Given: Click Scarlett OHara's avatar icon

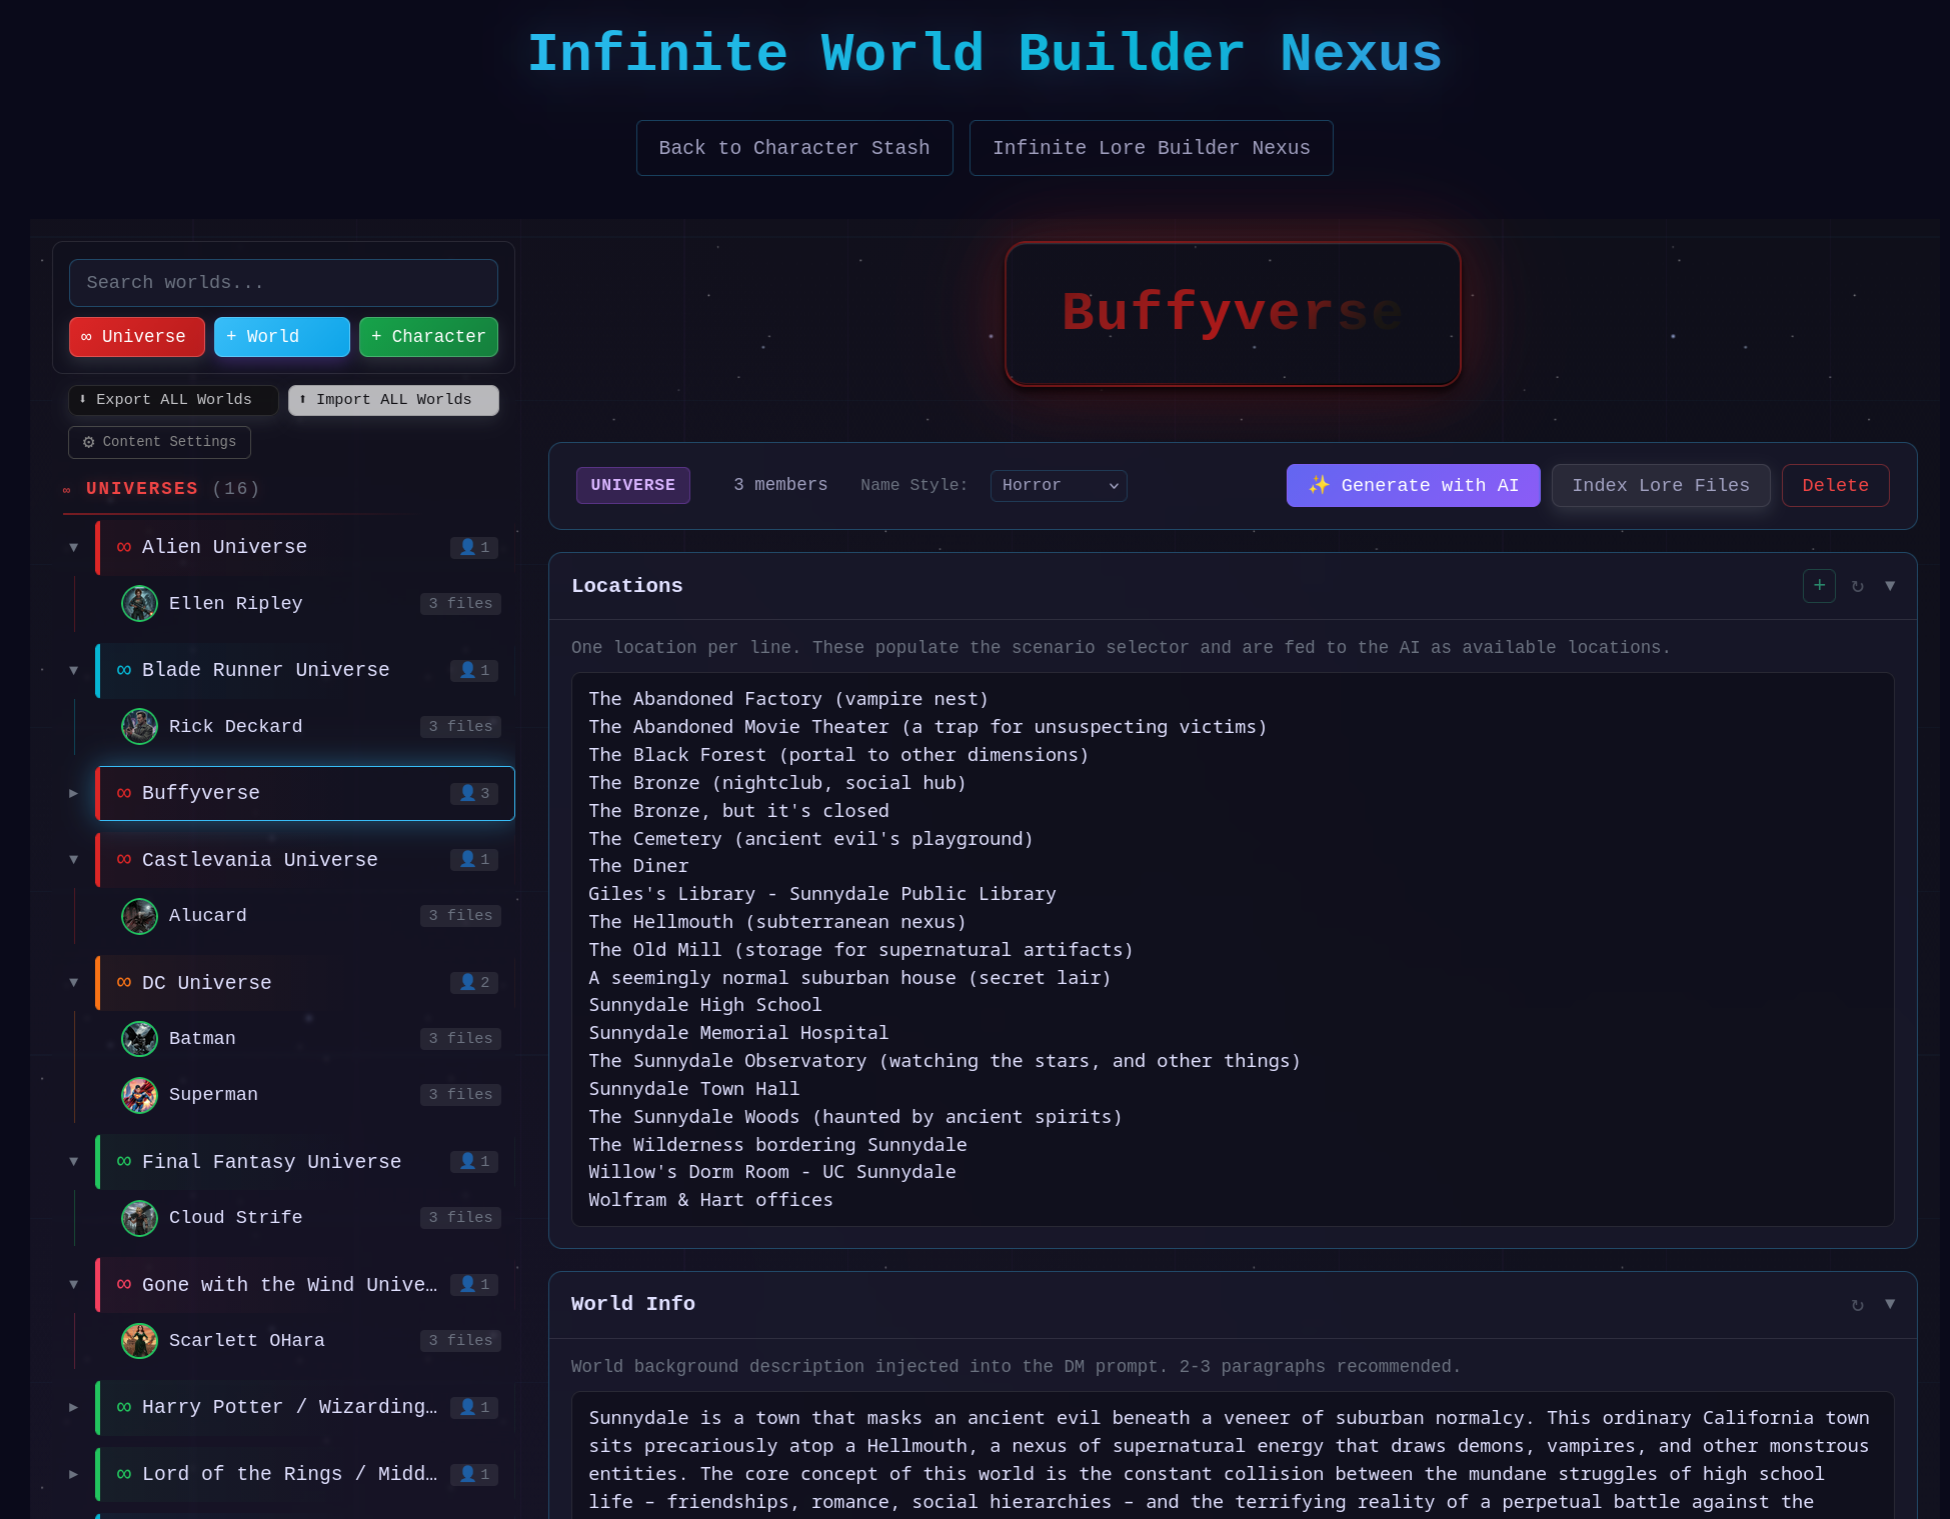Looking at the screenshot, I should (x=139, y=1341).
